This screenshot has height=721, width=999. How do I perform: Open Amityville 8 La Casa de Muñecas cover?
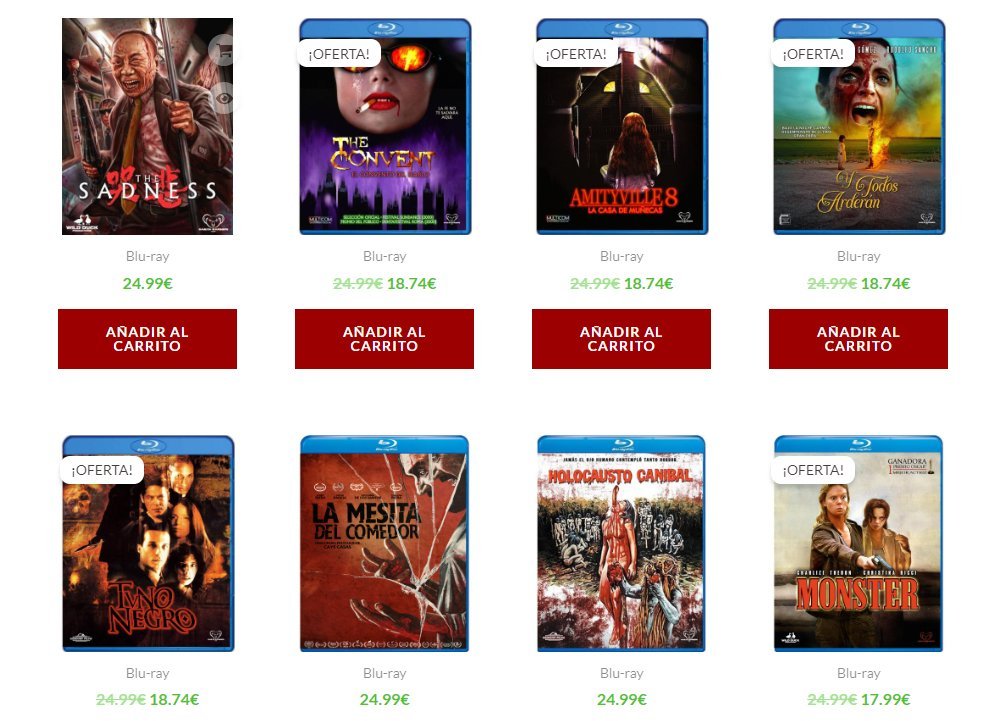coord(622,126)
